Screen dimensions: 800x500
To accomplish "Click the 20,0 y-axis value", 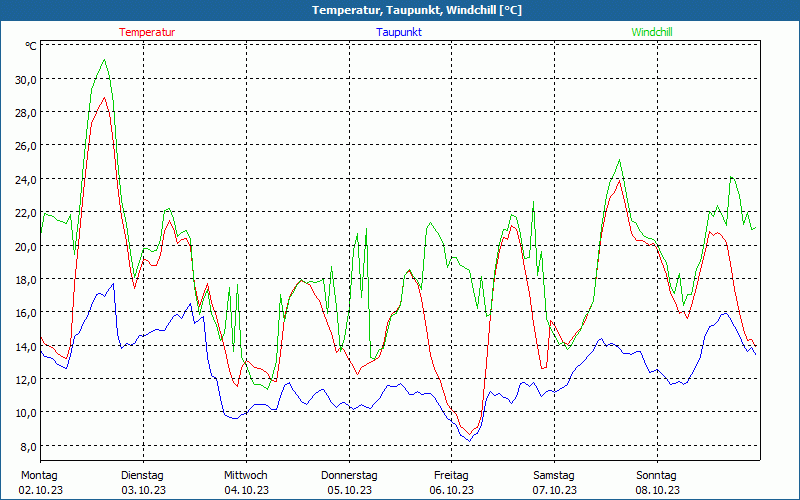I will [x=25, y=246].
